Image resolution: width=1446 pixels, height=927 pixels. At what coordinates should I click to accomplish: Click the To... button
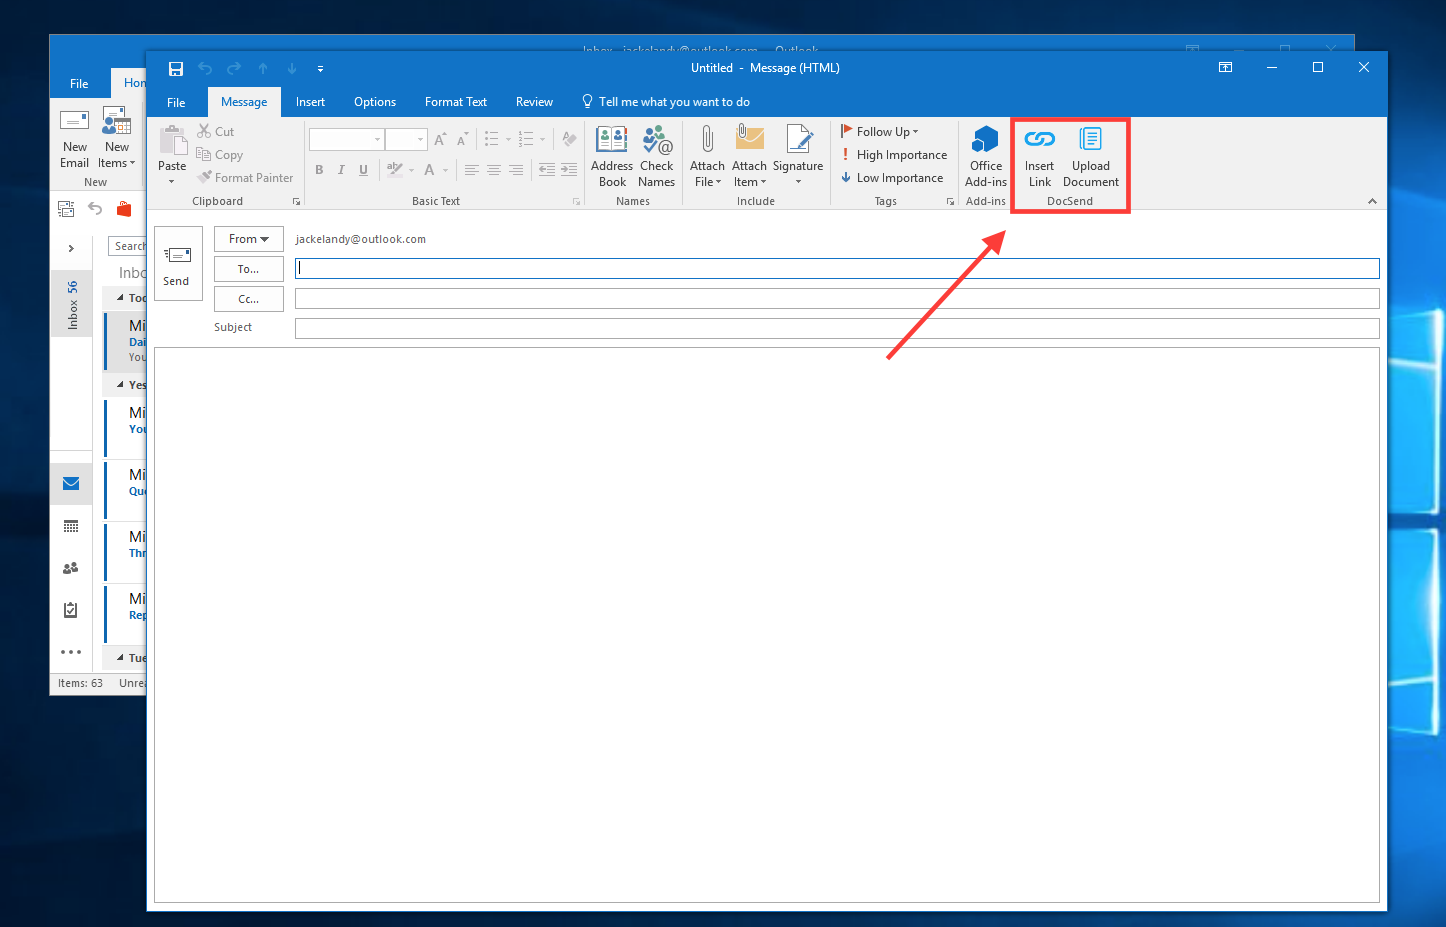click(x=249, y=269)
